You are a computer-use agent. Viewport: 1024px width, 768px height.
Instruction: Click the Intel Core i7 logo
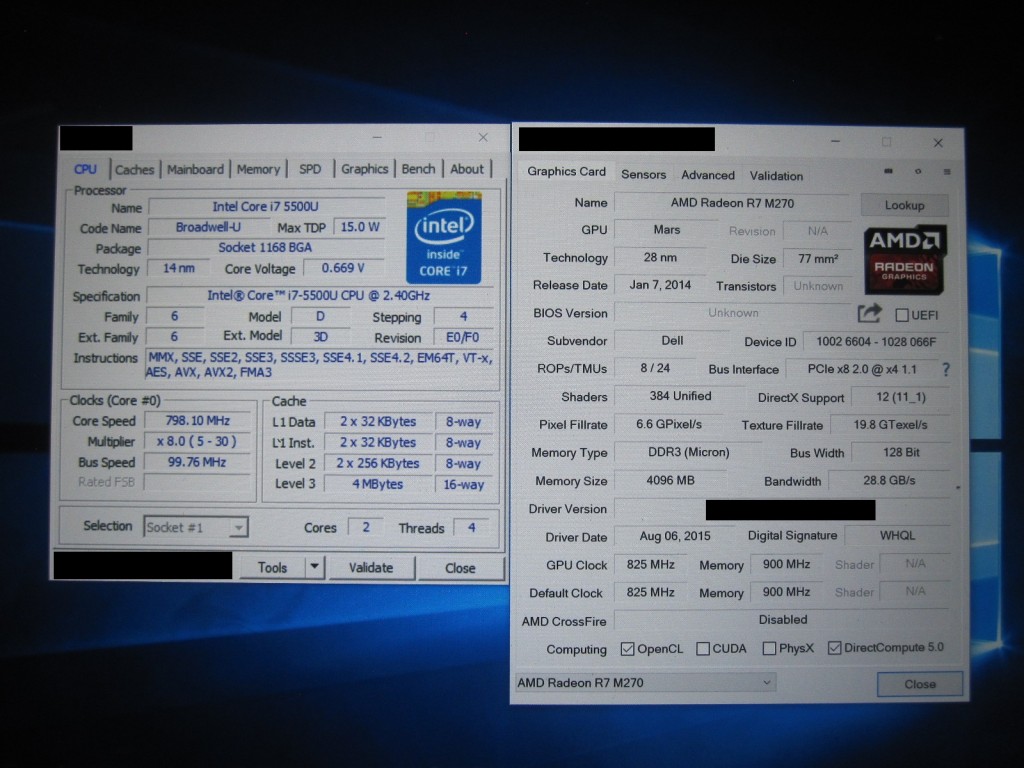click(x=444, y=238)
